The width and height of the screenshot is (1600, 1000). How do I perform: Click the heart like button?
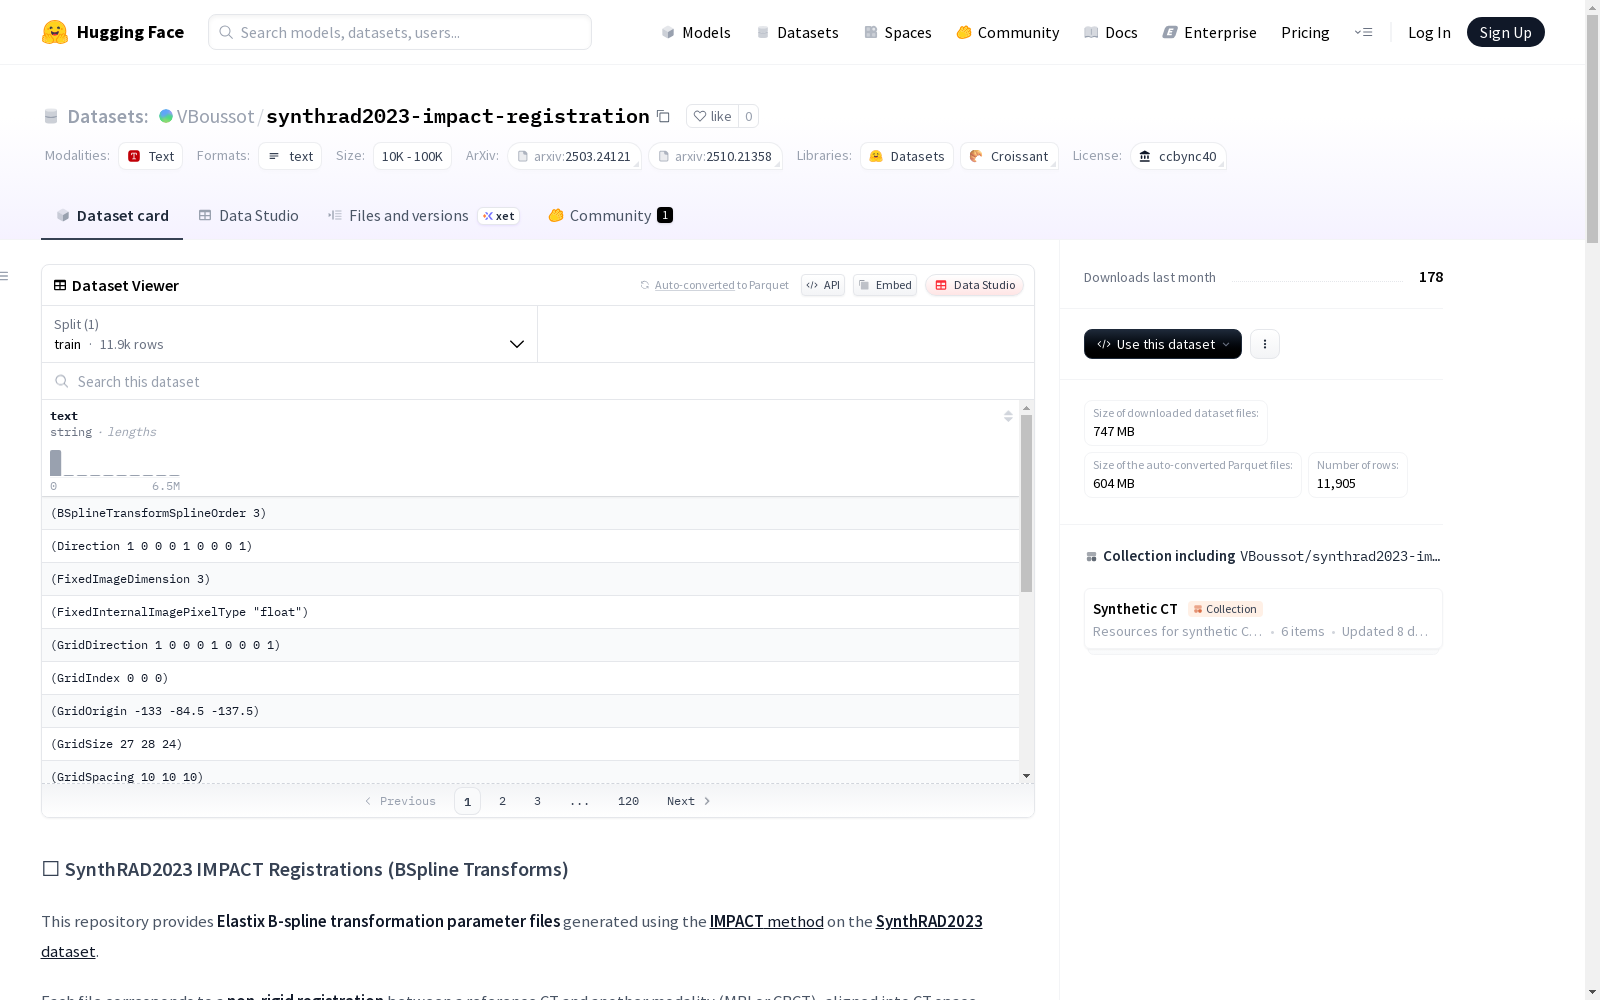(712, 116)
